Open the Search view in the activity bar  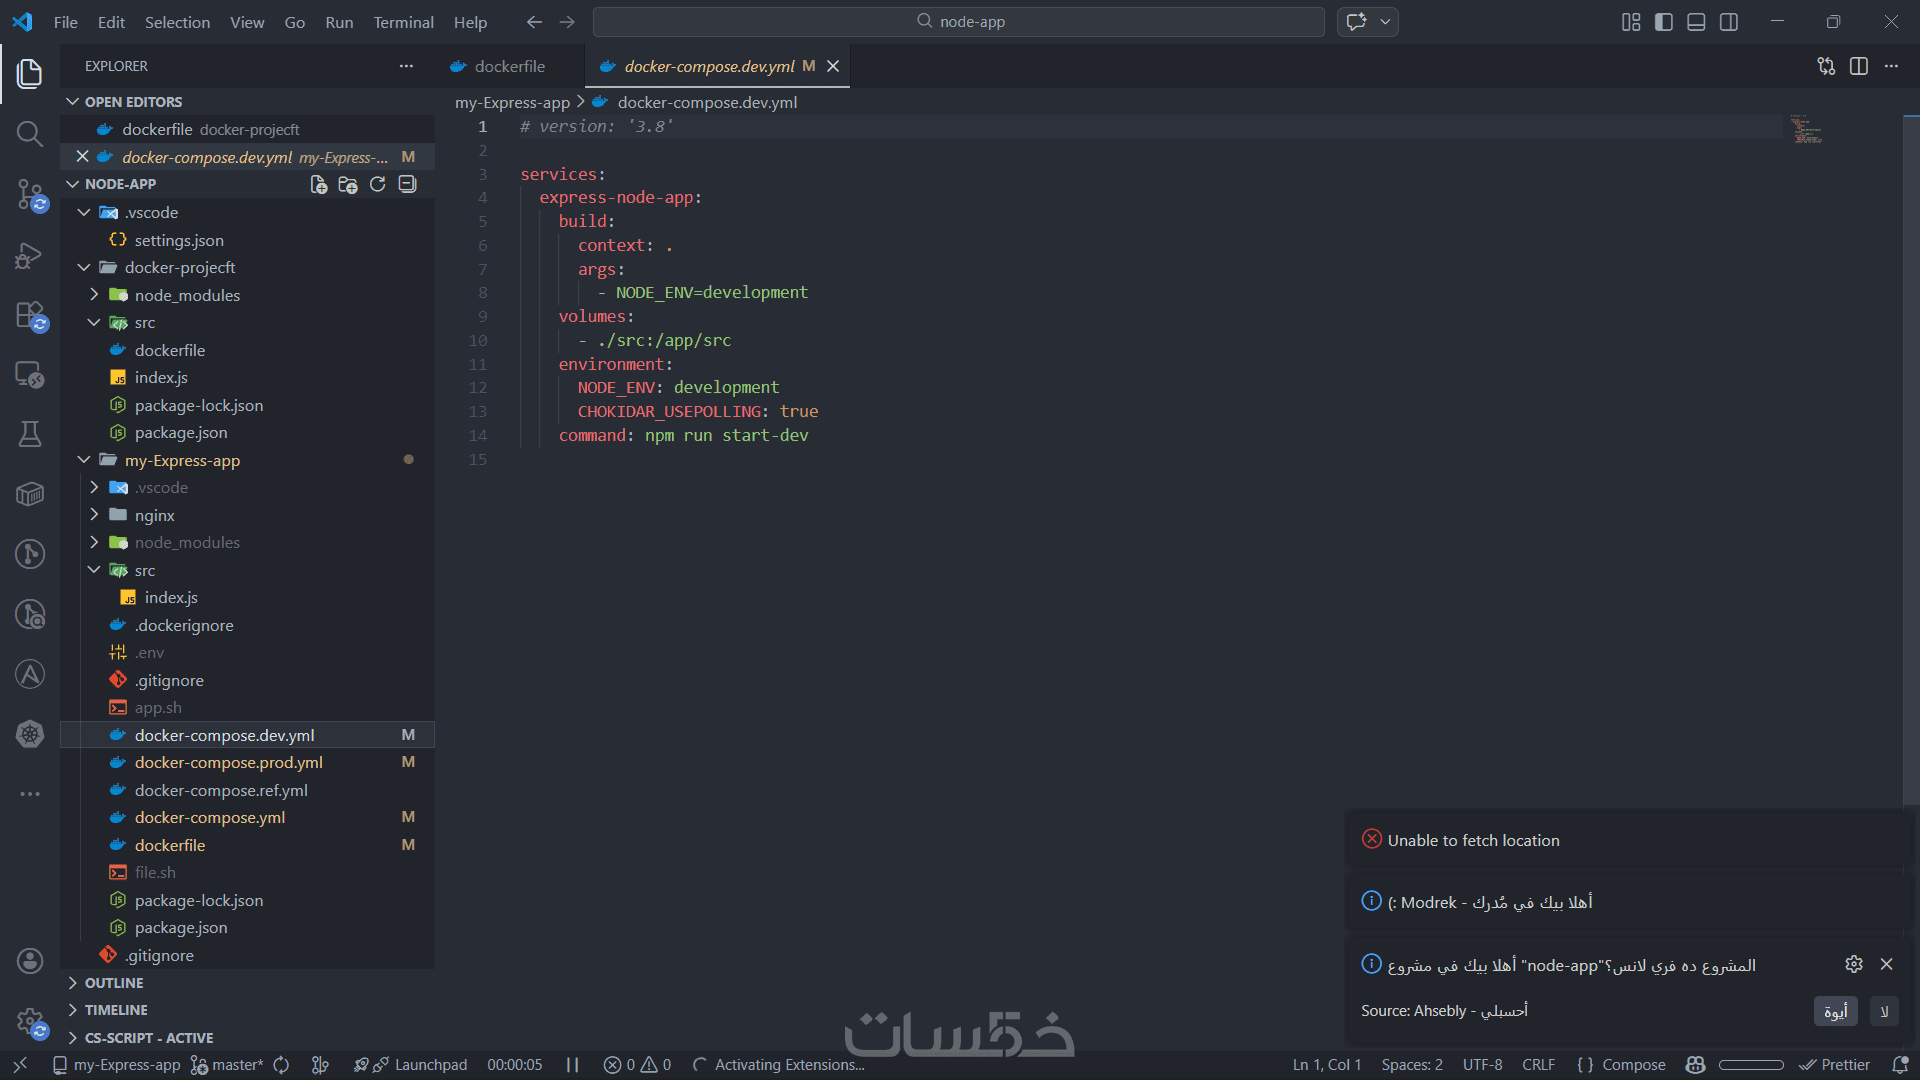click(30, 133)
